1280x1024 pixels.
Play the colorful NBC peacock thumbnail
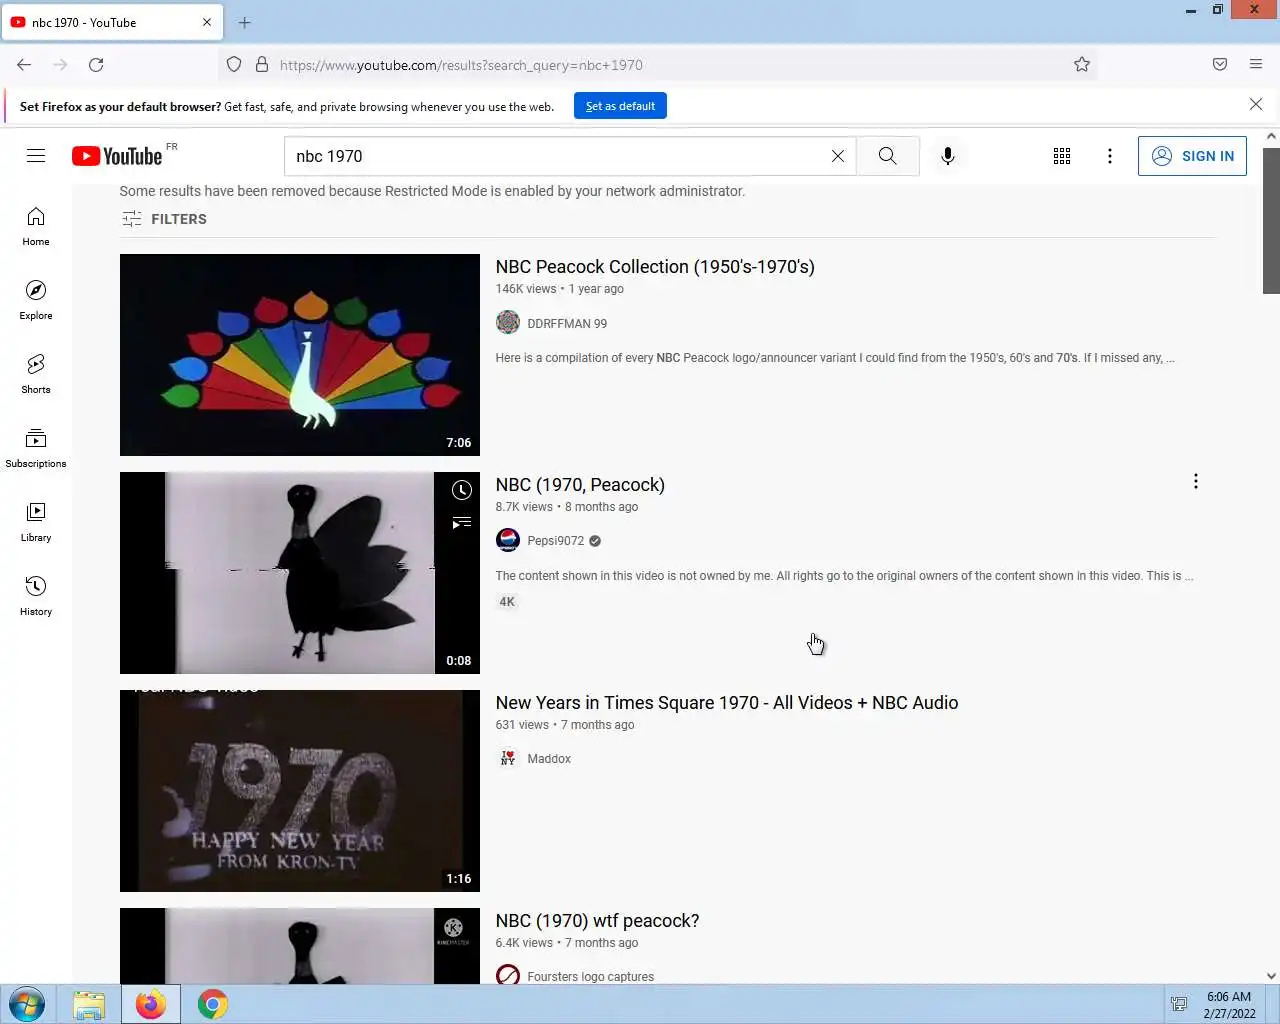[300, 355]
